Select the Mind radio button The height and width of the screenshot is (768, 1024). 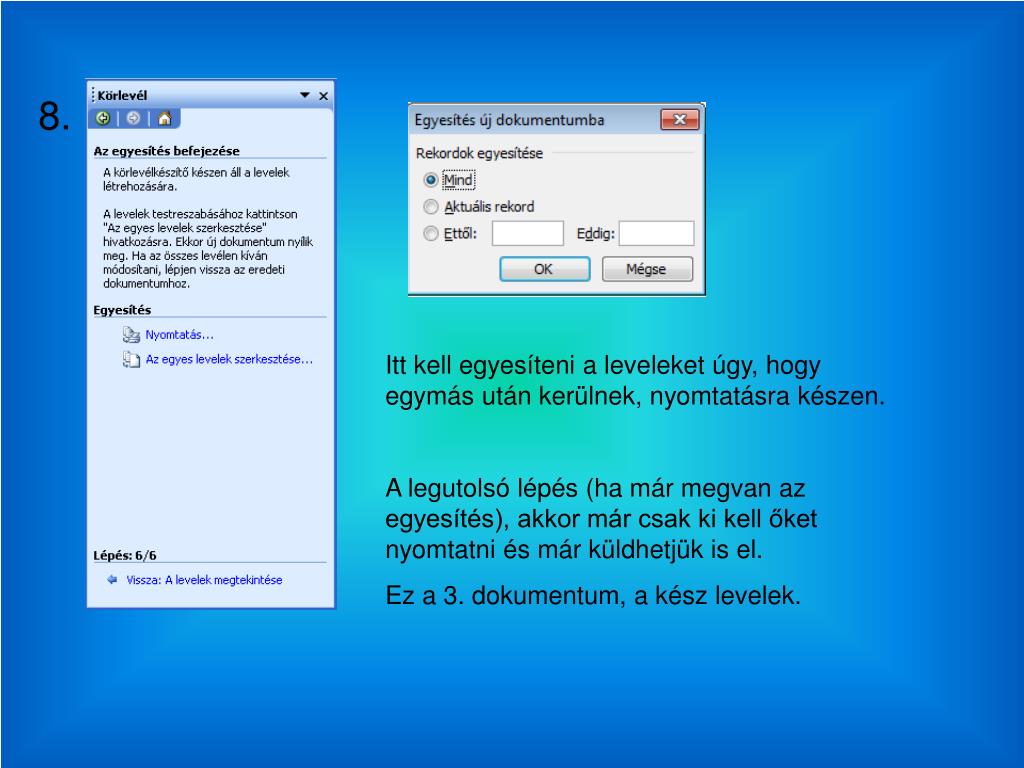(x=430, y=180)
